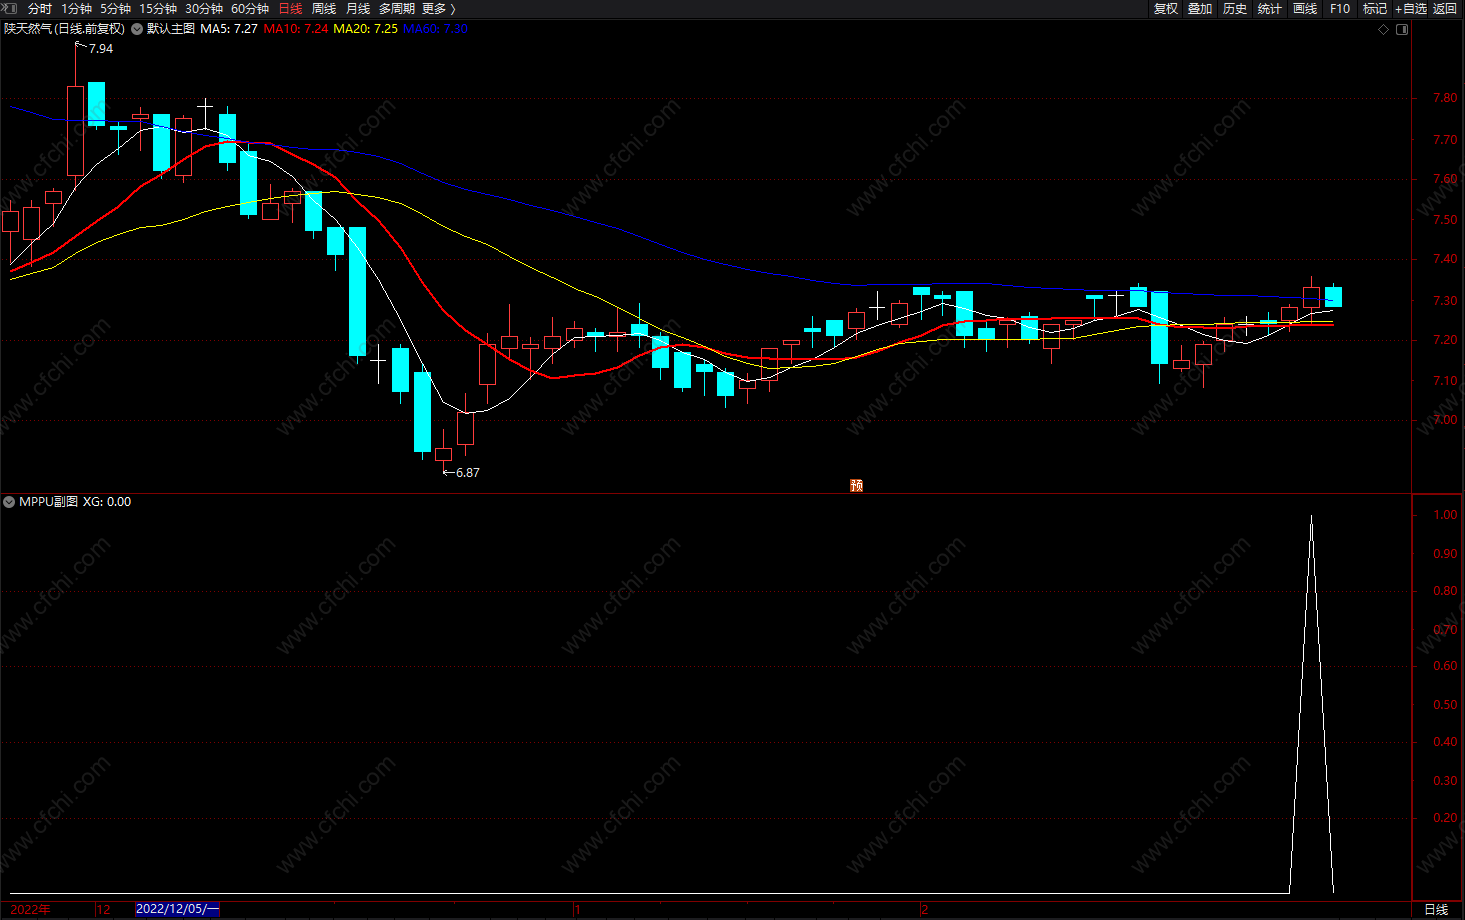Open the F10 company info button
1465x920 pixels.
pyautogui.click(x=1340, y=9)
